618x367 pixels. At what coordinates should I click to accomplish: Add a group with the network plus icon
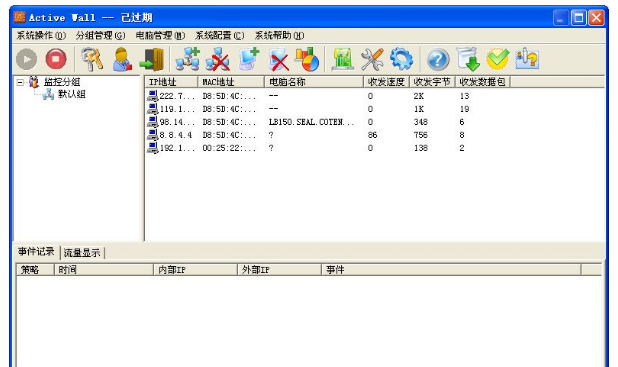click(x=188, y=59)
